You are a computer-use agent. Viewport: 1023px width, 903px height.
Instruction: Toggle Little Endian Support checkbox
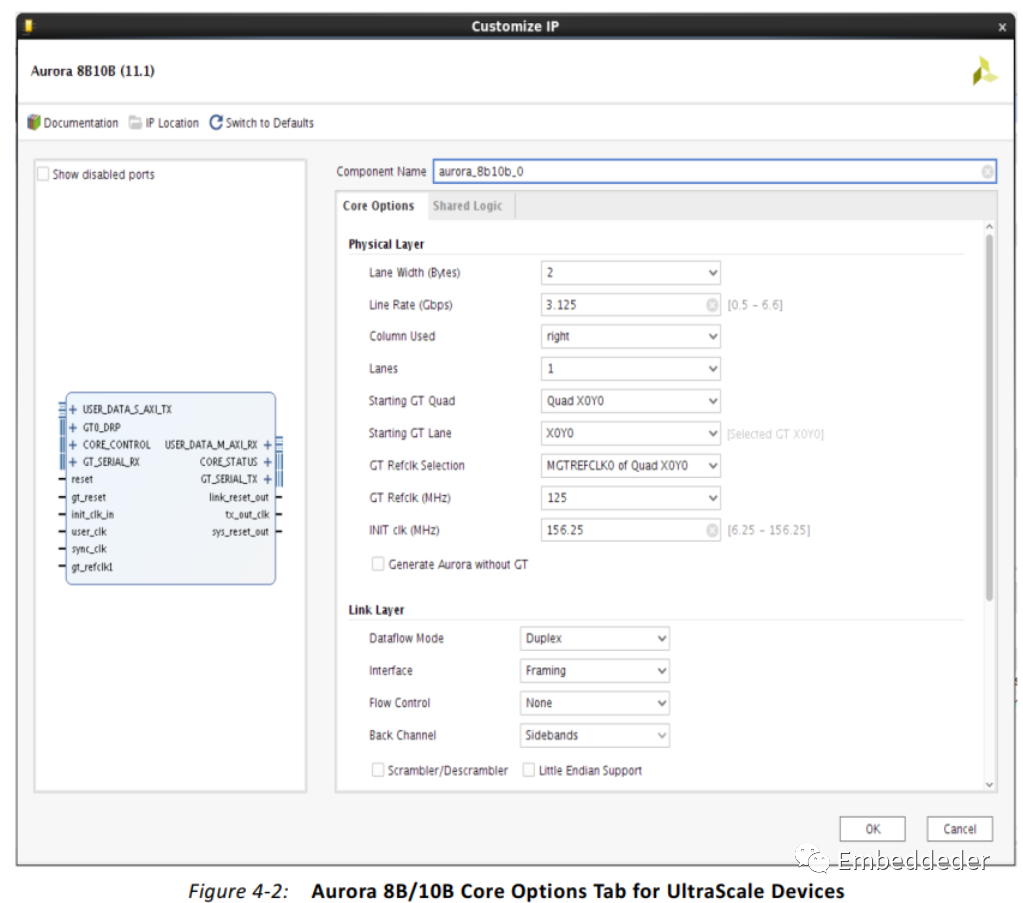[x=529, y=770]
